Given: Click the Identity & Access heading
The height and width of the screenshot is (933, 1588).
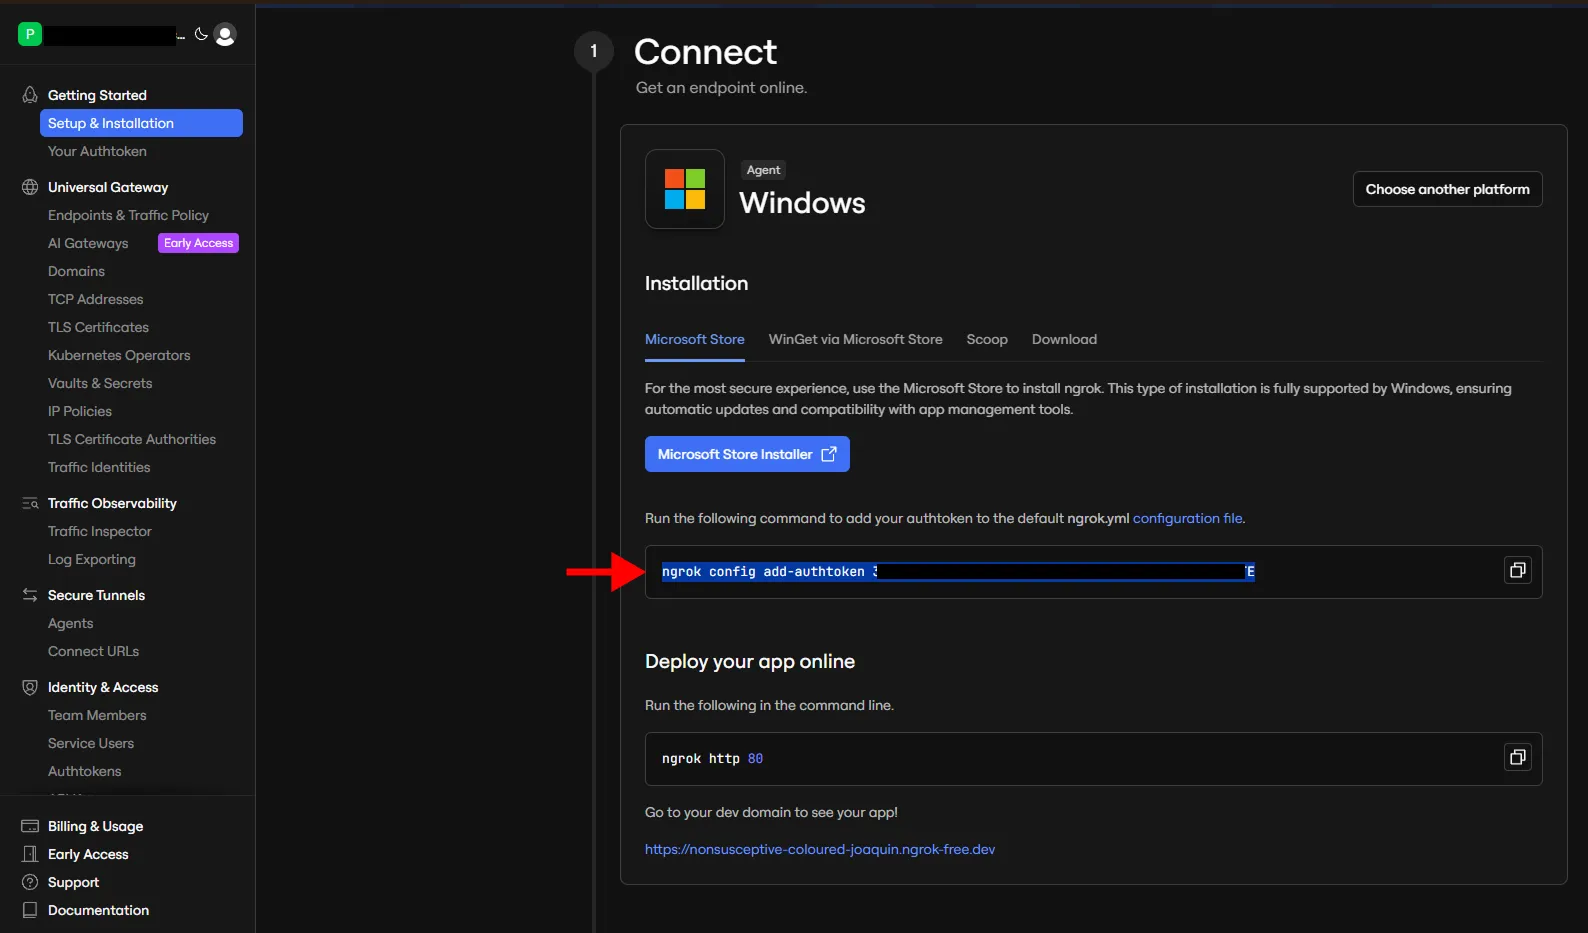Looking at the screenshot, I should click(x=103, y=687).
